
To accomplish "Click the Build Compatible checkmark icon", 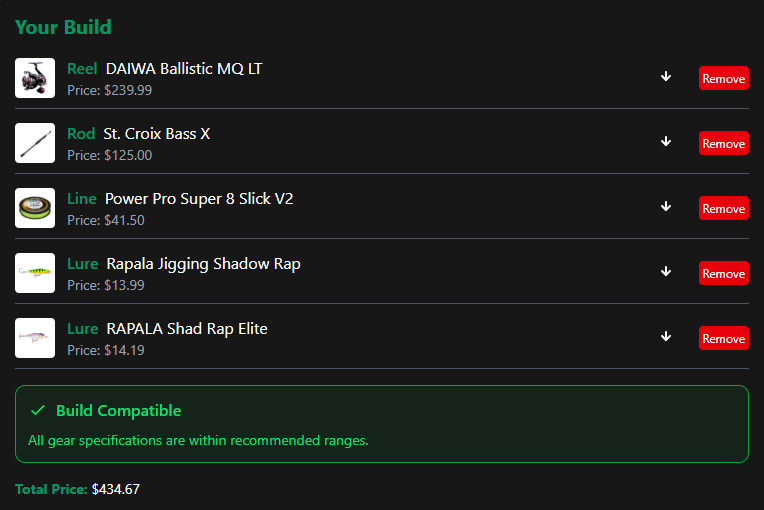I will point(38,411).
